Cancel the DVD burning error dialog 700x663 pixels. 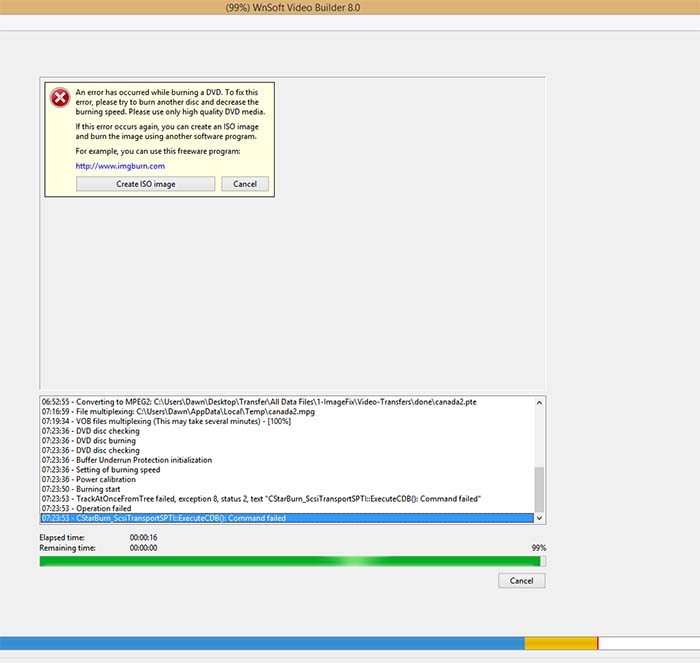tap(245, 184)
